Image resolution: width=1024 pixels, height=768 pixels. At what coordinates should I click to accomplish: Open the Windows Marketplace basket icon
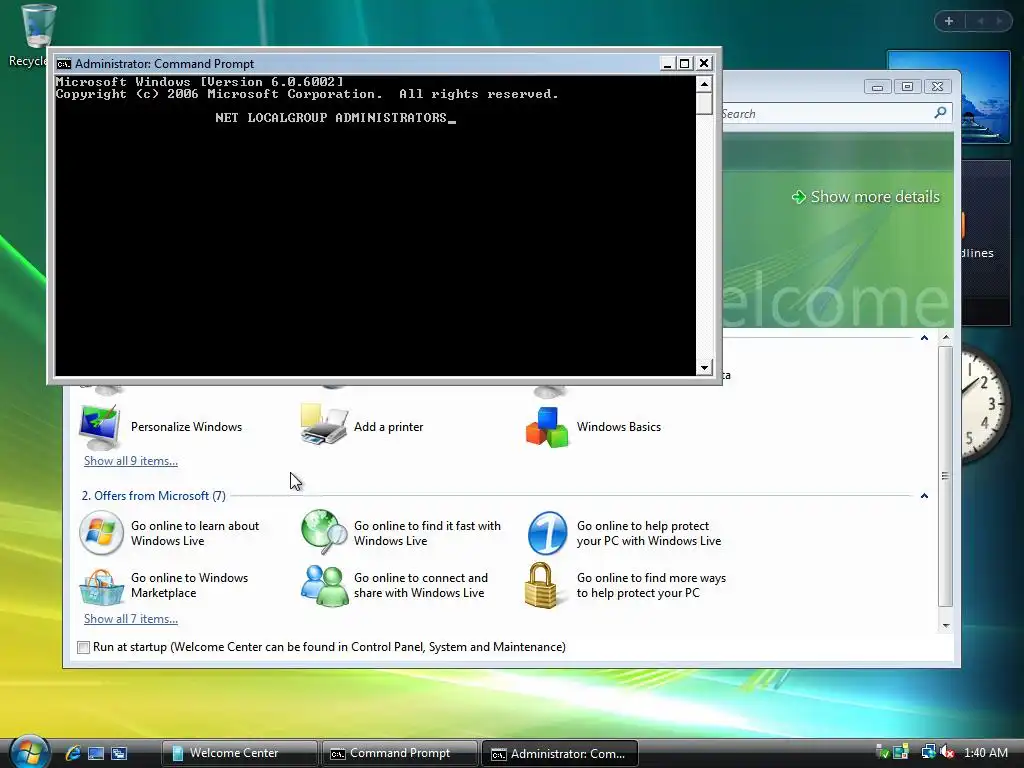coord(101,587)
